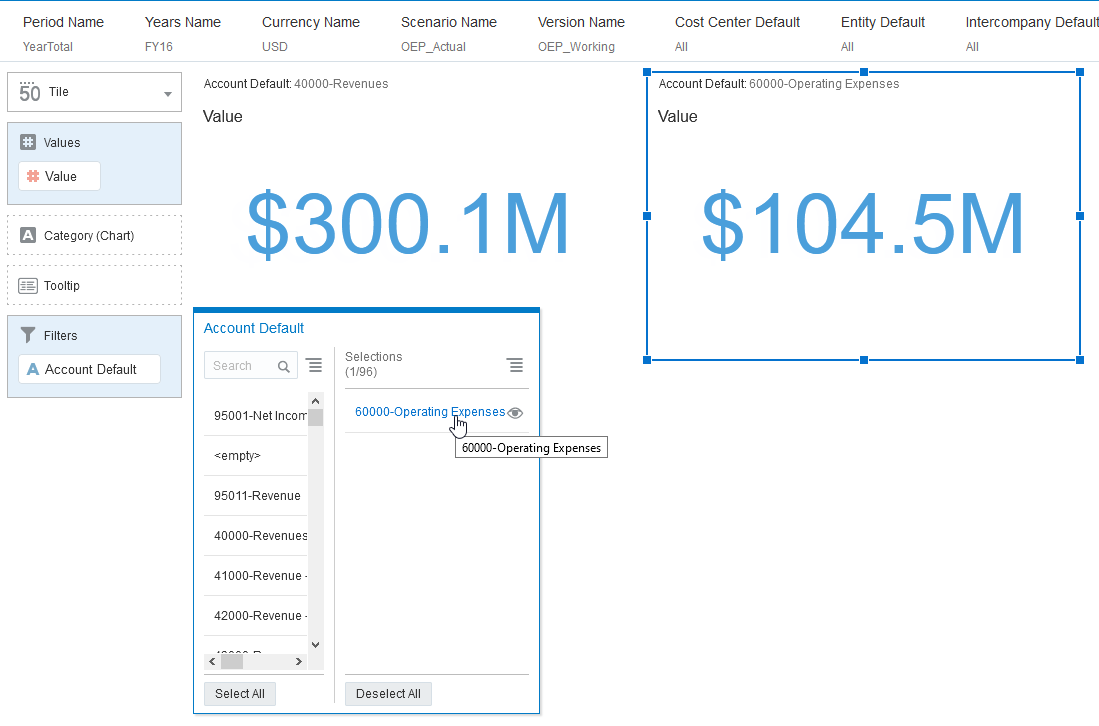Image resolution: width=1099 pixels, height=726 pixels.
Task: Click the Filters funnel icon
Action: click(x=29, y=335)
